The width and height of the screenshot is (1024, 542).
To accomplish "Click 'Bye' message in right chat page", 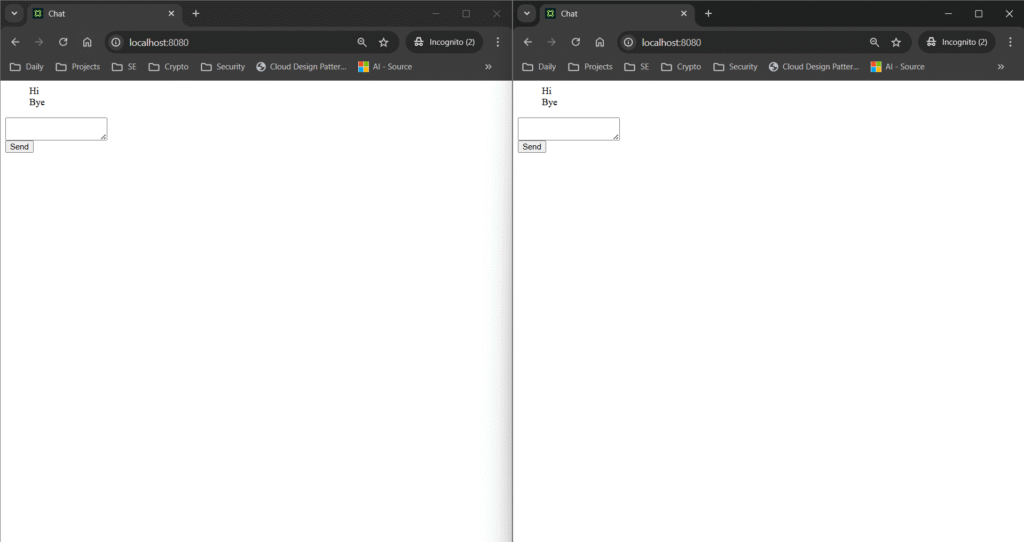I will 549,103.
